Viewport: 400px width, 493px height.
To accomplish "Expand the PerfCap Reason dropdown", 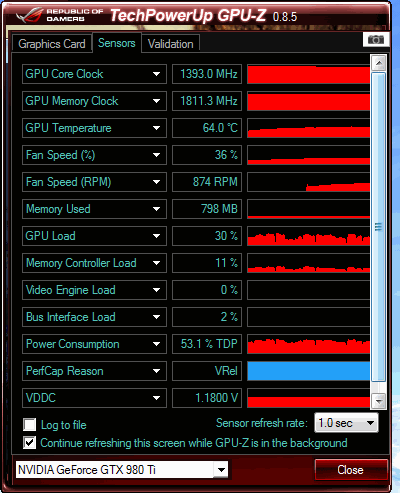I will click(x=156, y=371).
